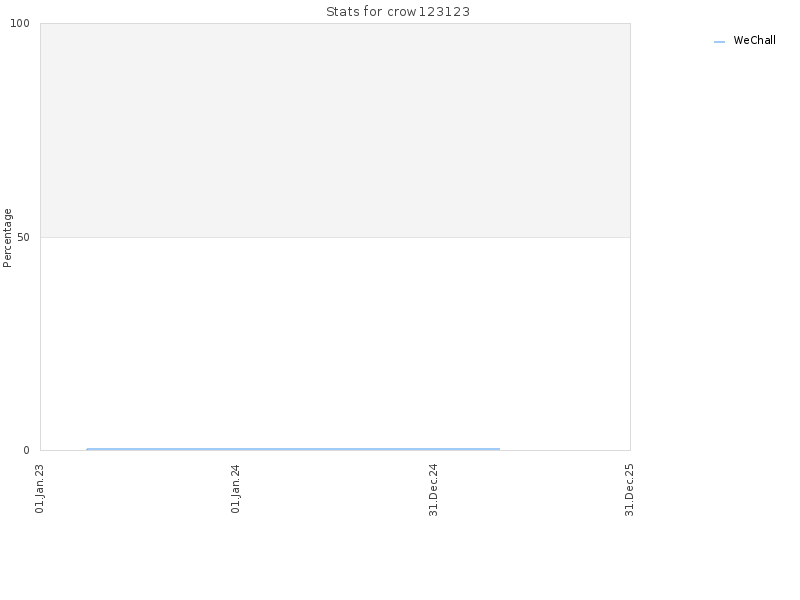This screenshot has height=600, width=800.
Task: Click the username crow123123 in the title
Action: (429, 12)
